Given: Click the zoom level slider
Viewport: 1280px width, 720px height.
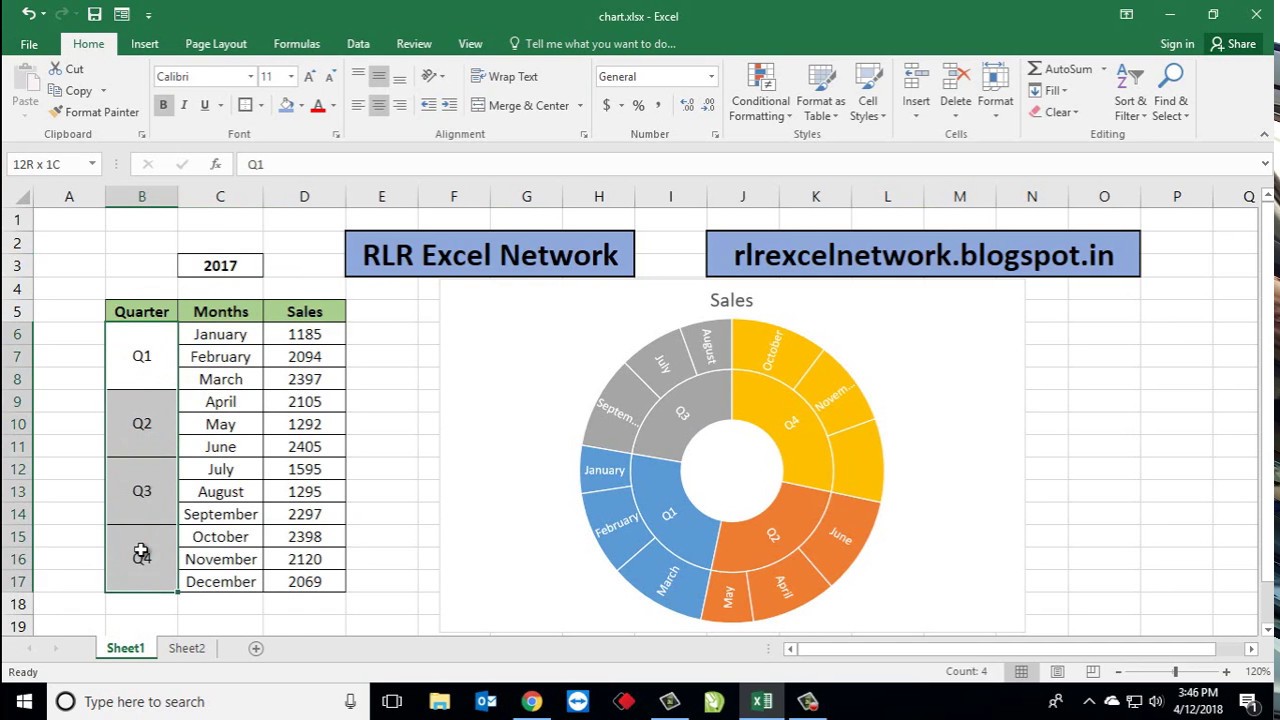Looking at the screenshot, I should (1175, 672).
